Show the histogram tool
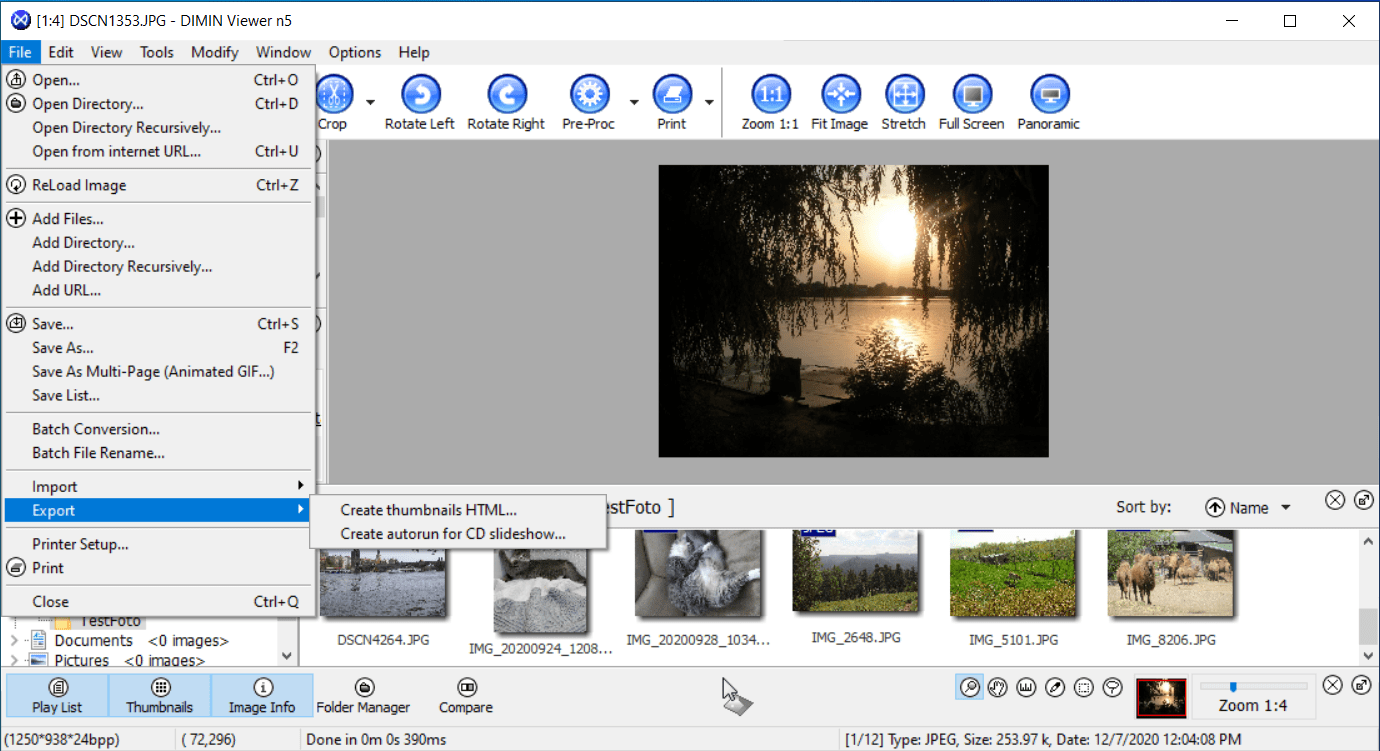This screenshot has height=751, width=1380. [1026, 687]
